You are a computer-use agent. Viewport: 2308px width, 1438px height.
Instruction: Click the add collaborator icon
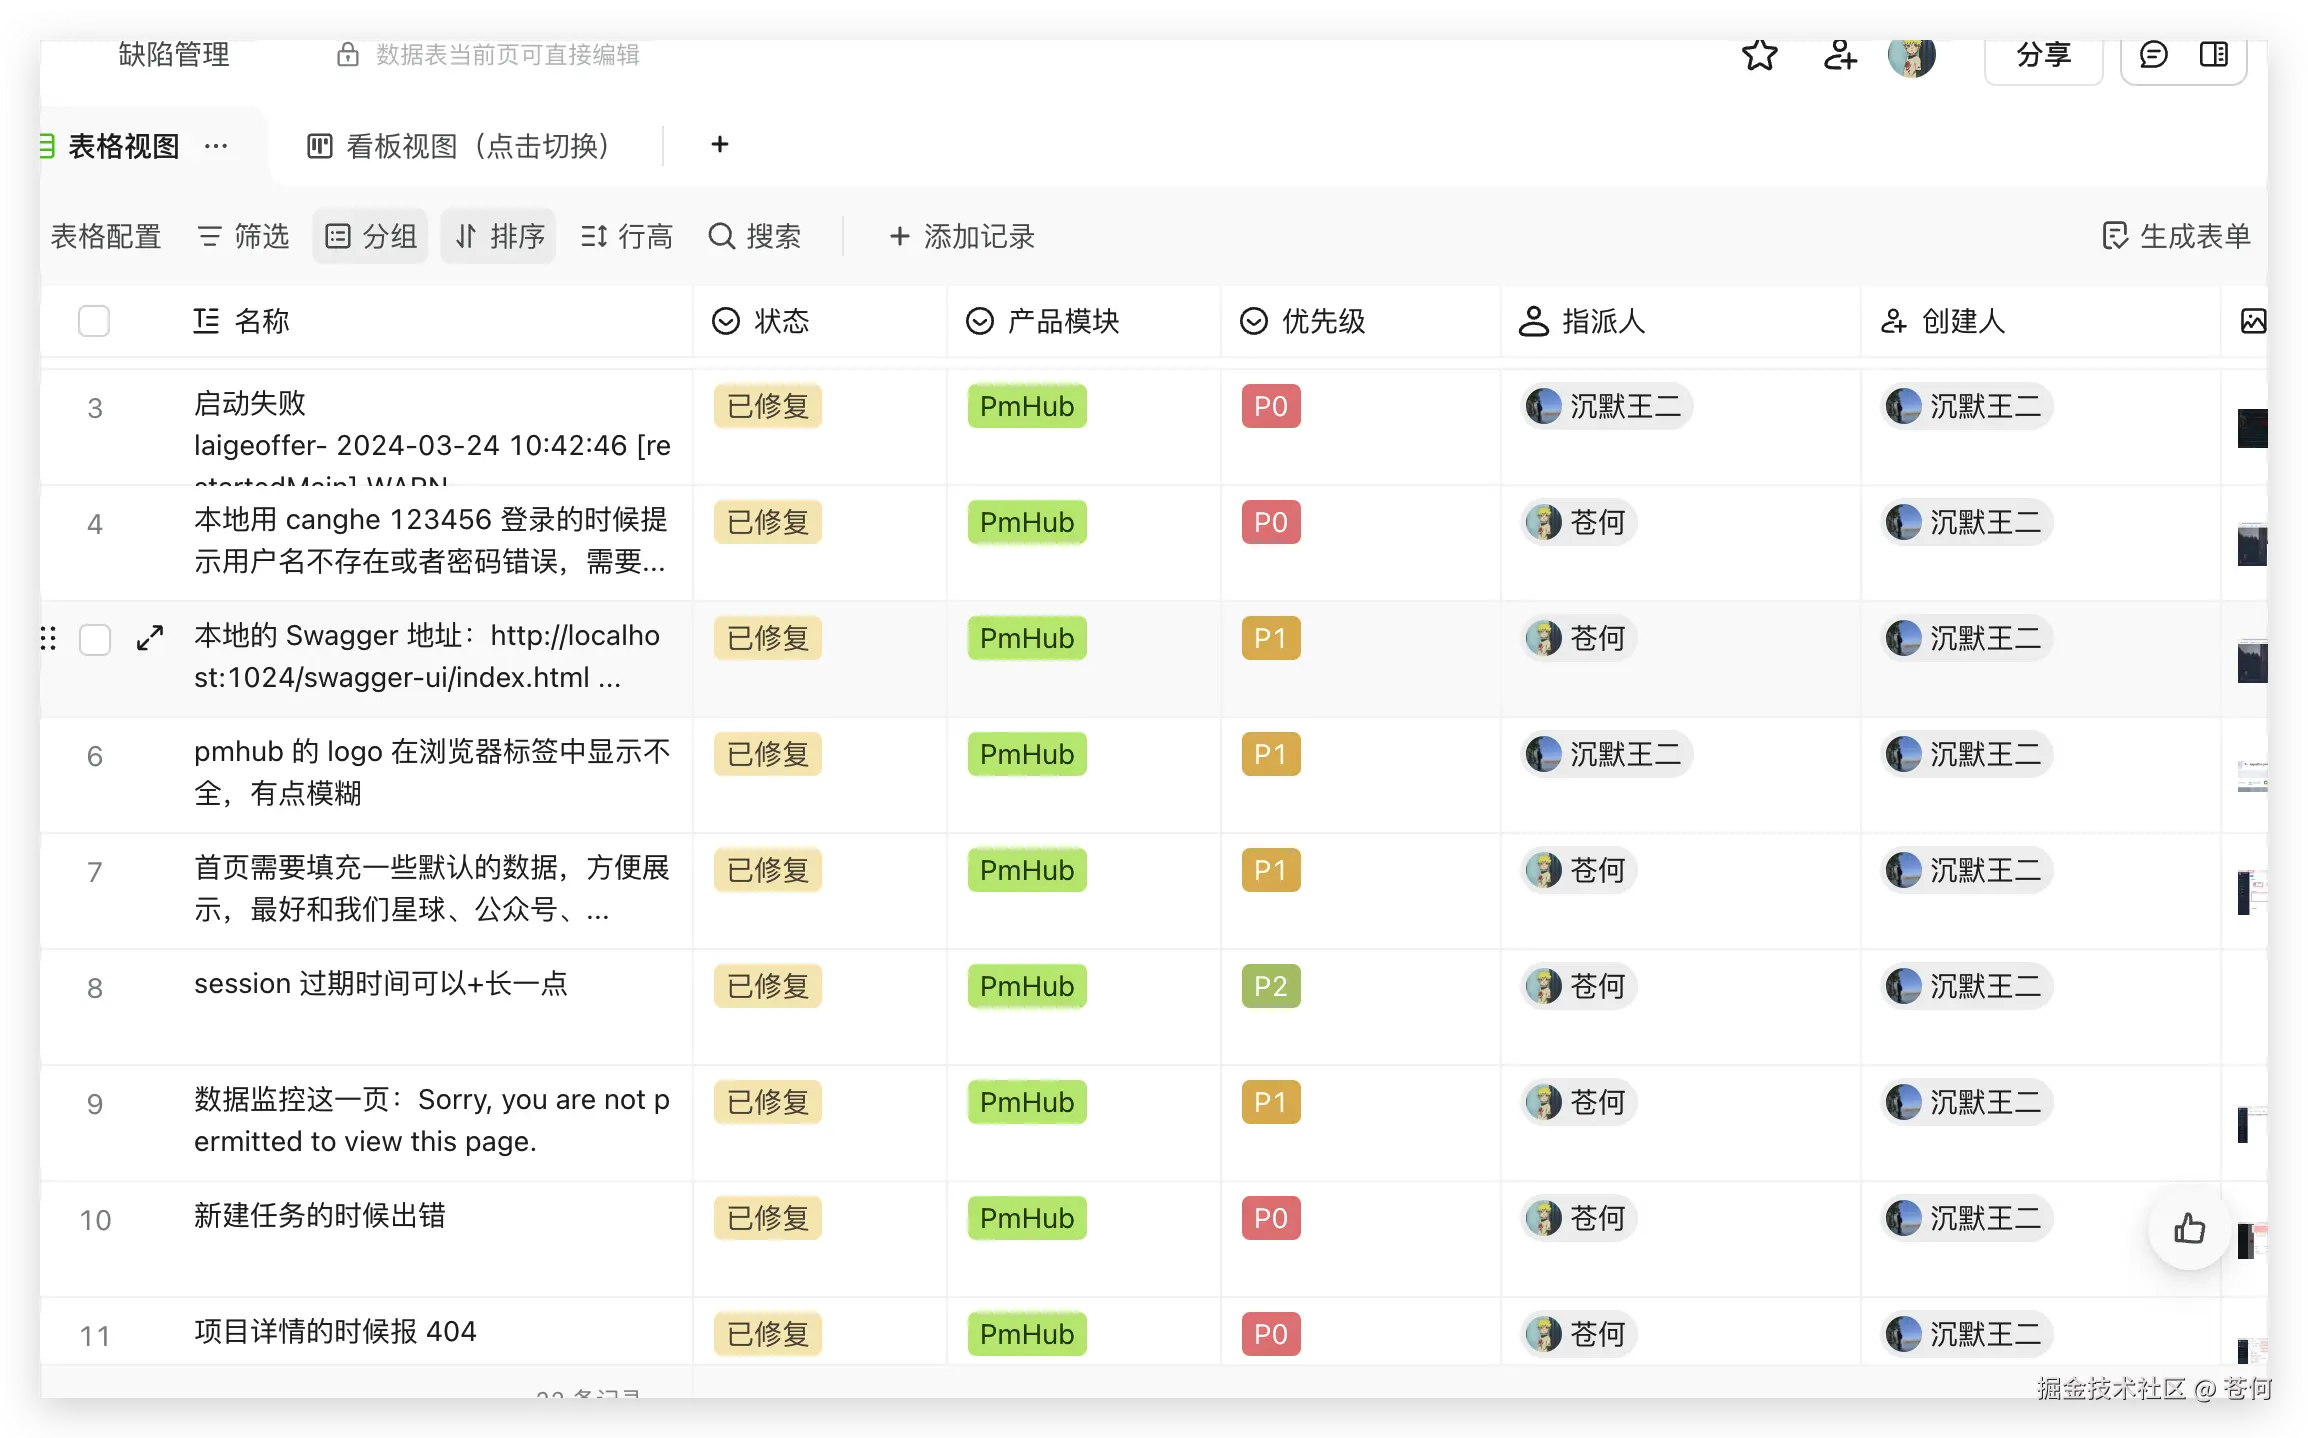pyautogui.click(x=1839, y=55)
